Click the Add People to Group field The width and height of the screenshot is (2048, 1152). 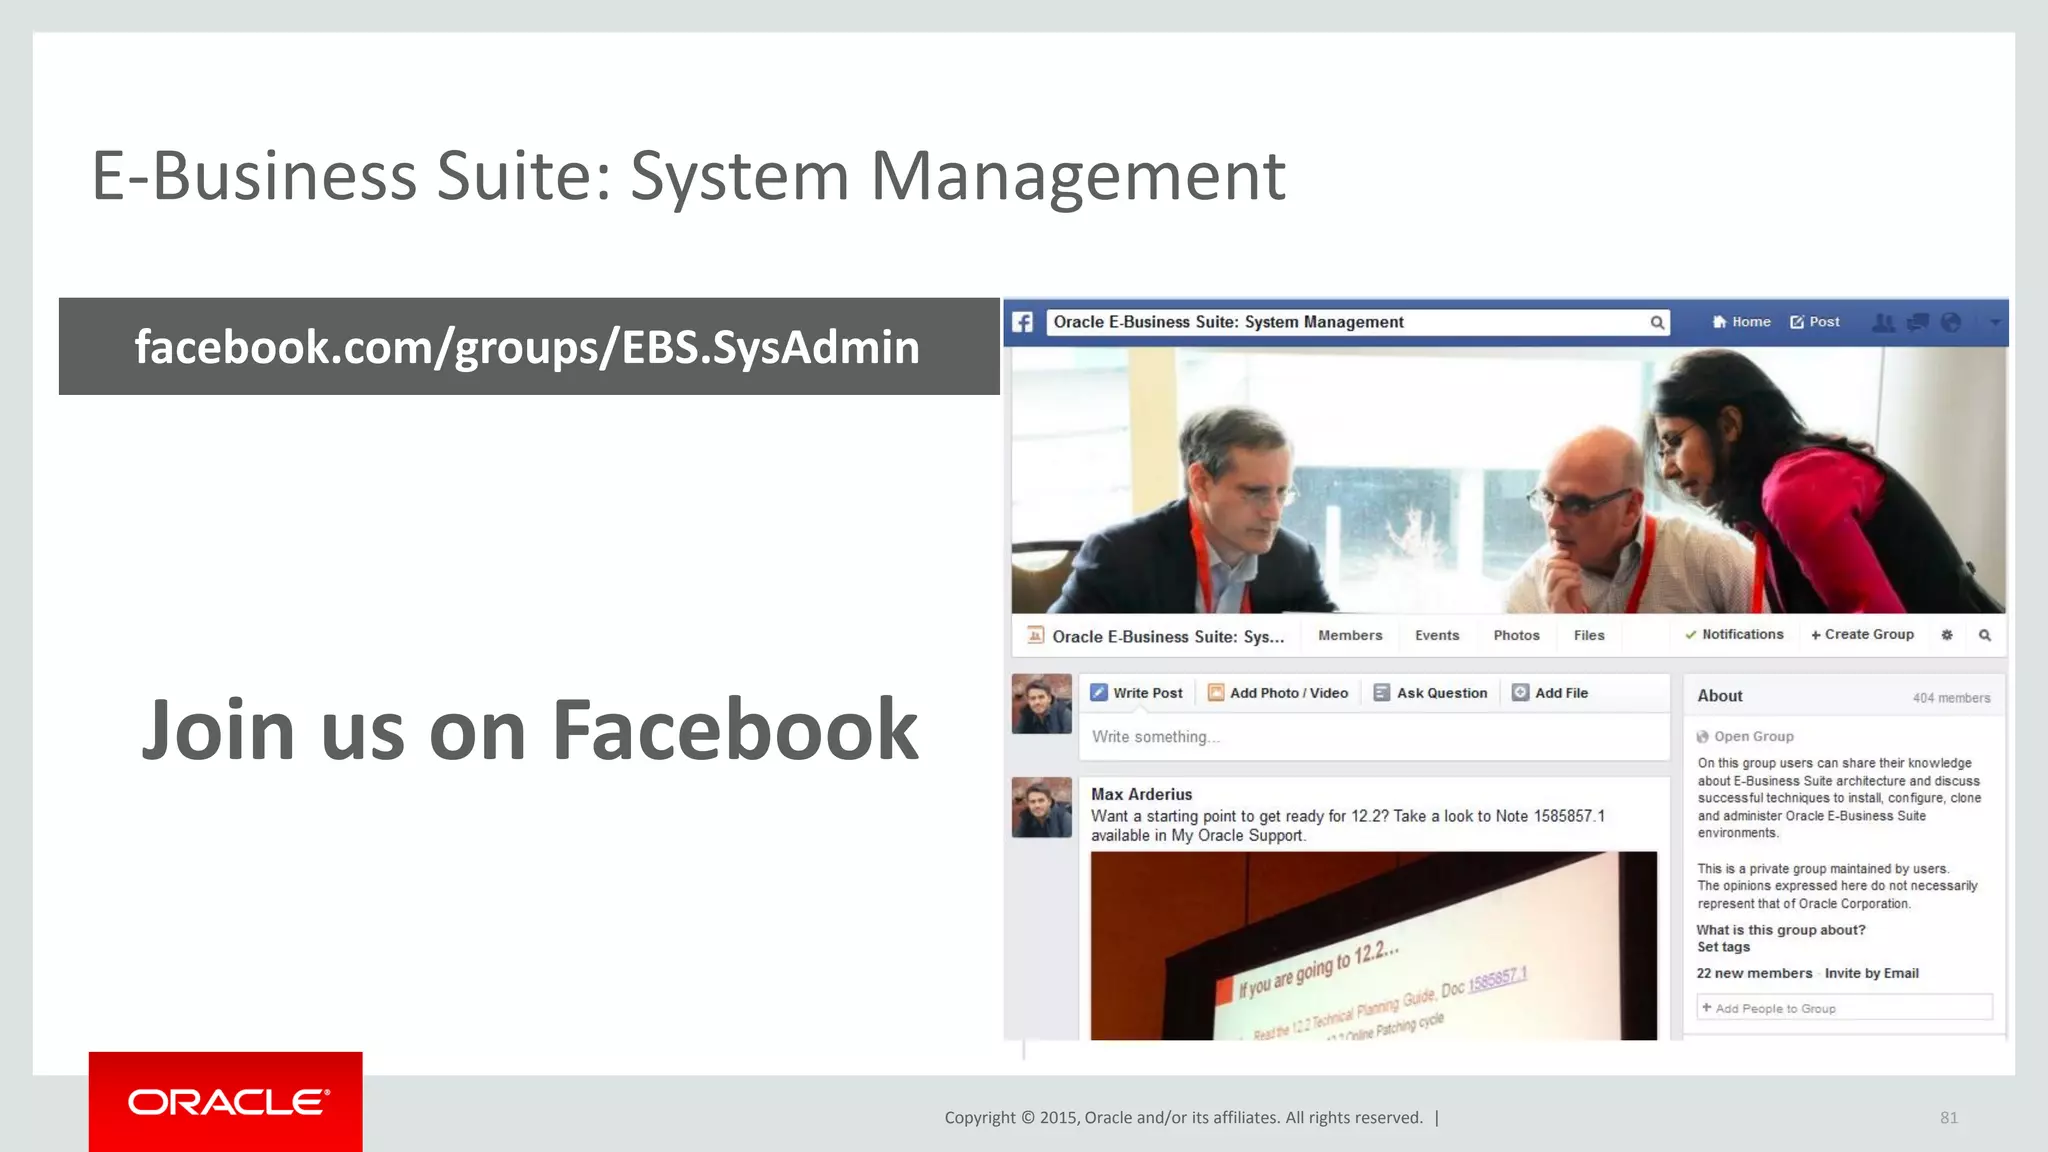pos(1844,1008)
